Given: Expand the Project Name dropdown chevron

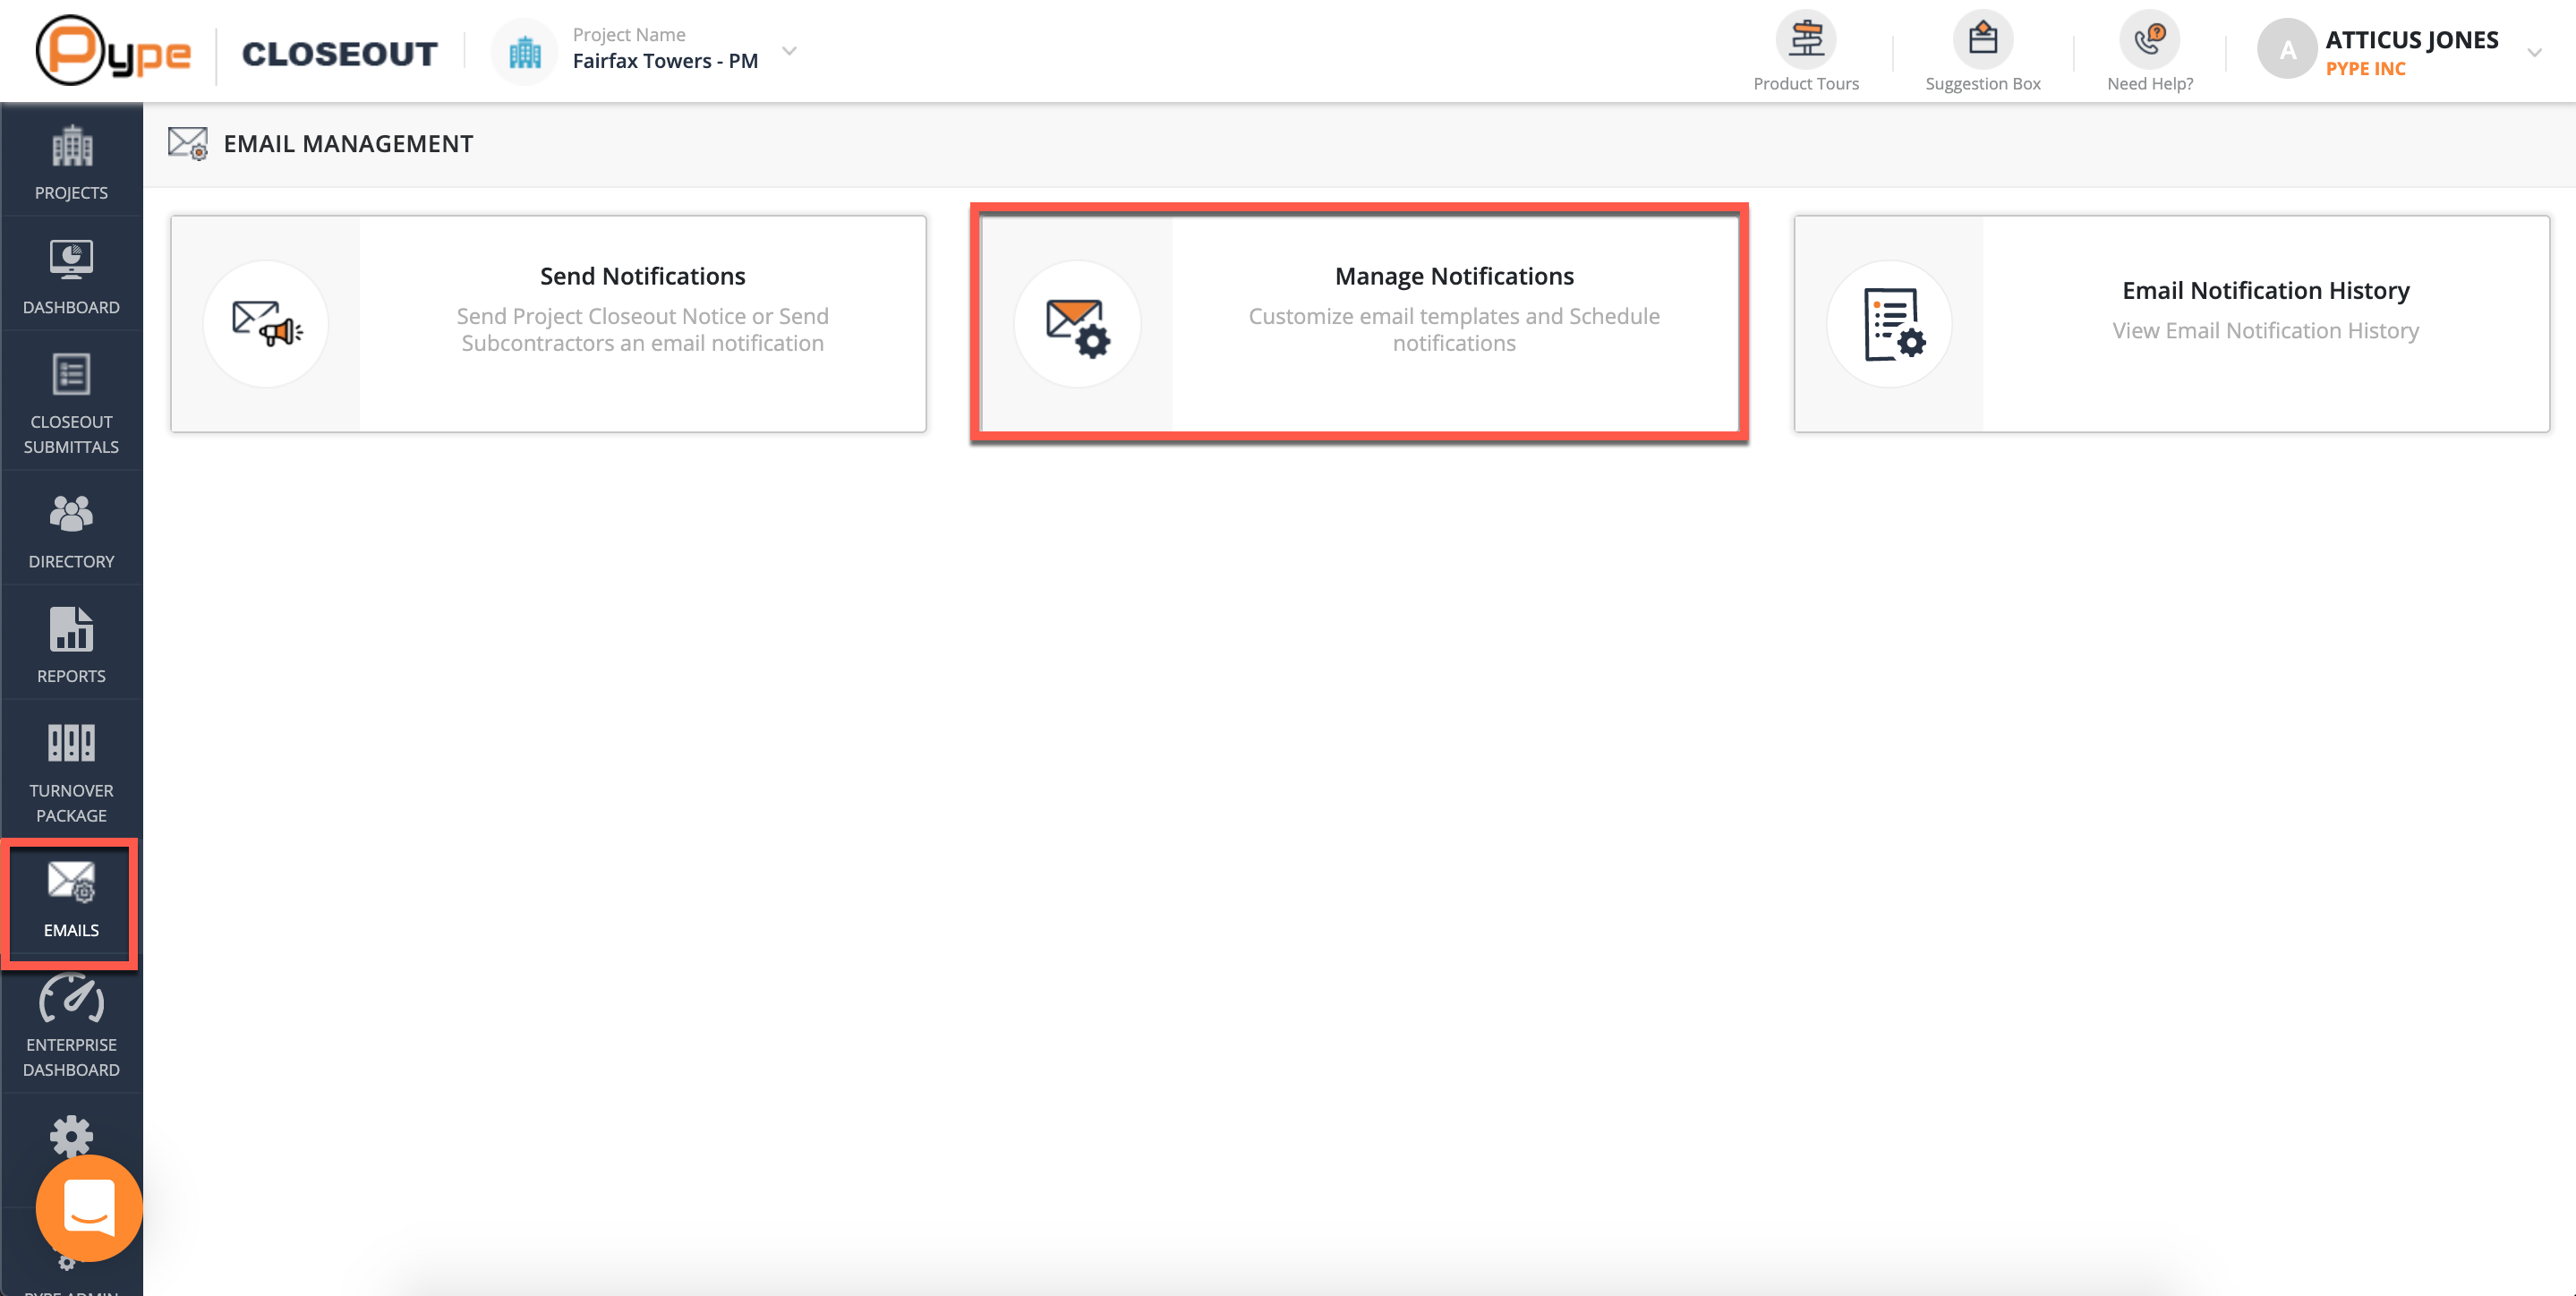Looking at the screenshot, I should [789, 50].
